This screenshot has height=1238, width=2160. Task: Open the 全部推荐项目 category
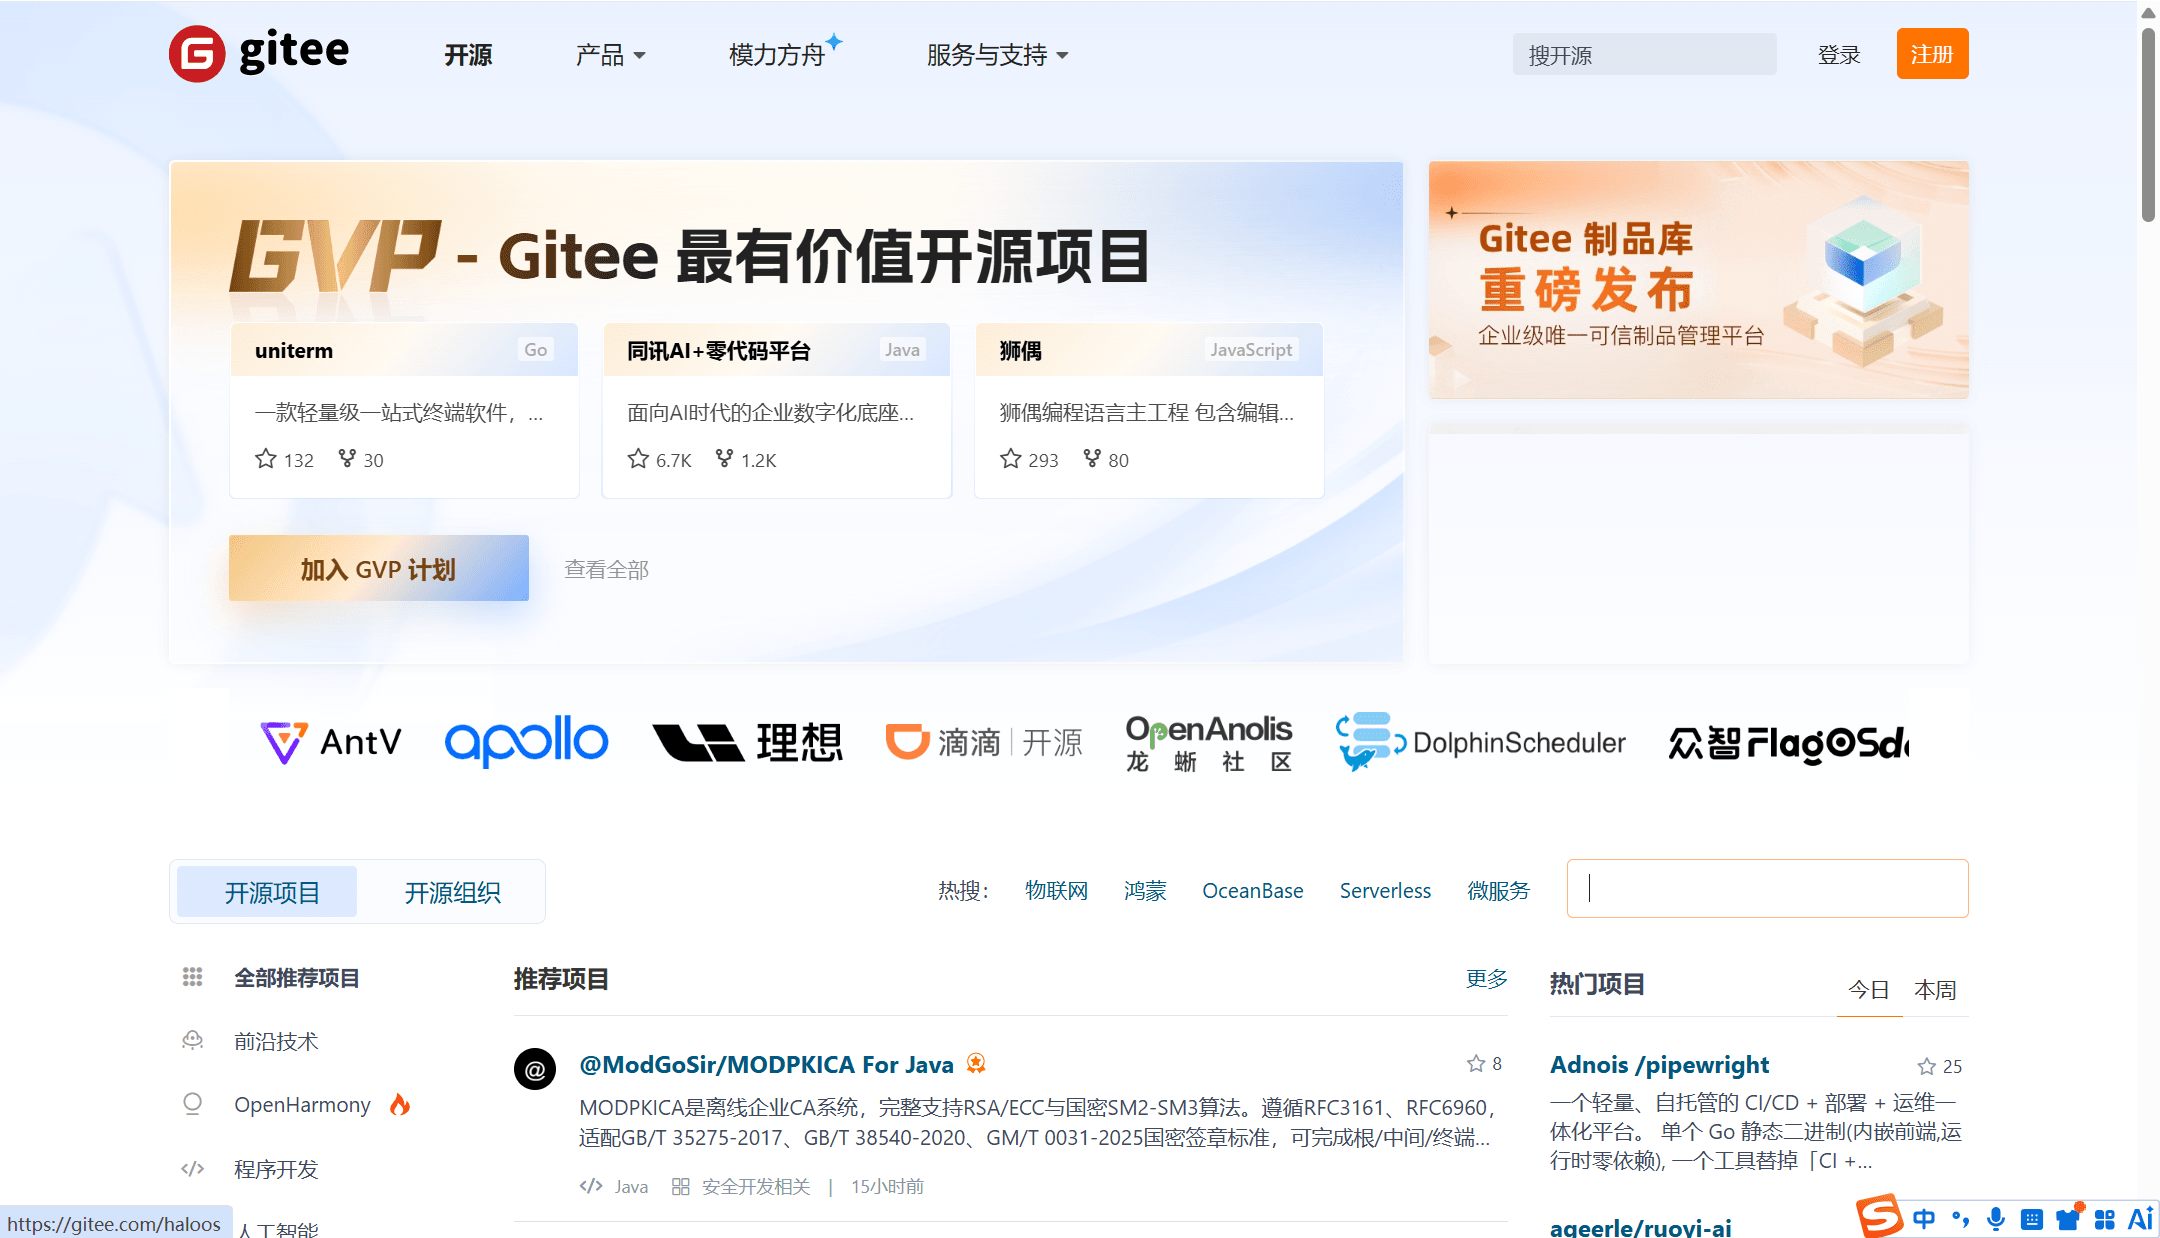point(297,978)
